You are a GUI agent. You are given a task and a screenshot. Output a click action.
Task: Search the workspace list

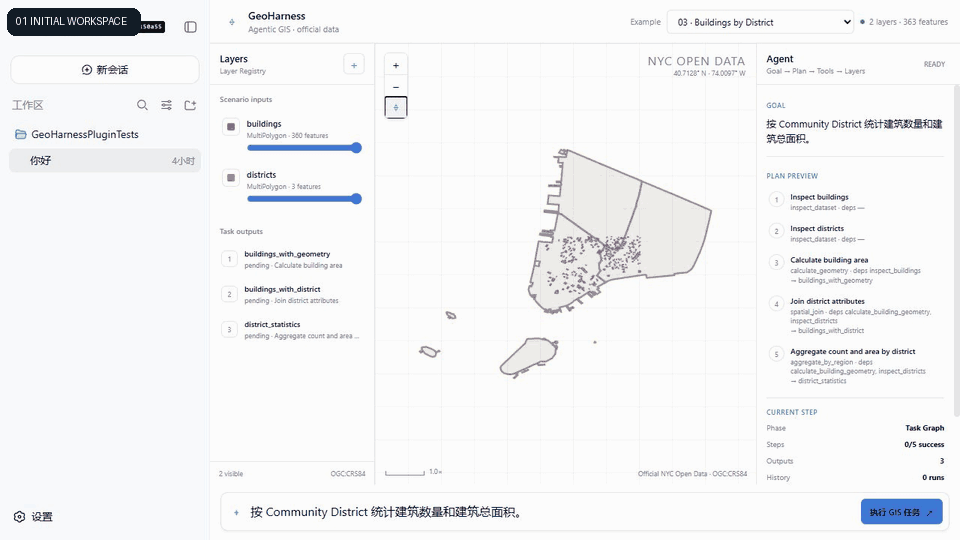click(x=142, y=105)
